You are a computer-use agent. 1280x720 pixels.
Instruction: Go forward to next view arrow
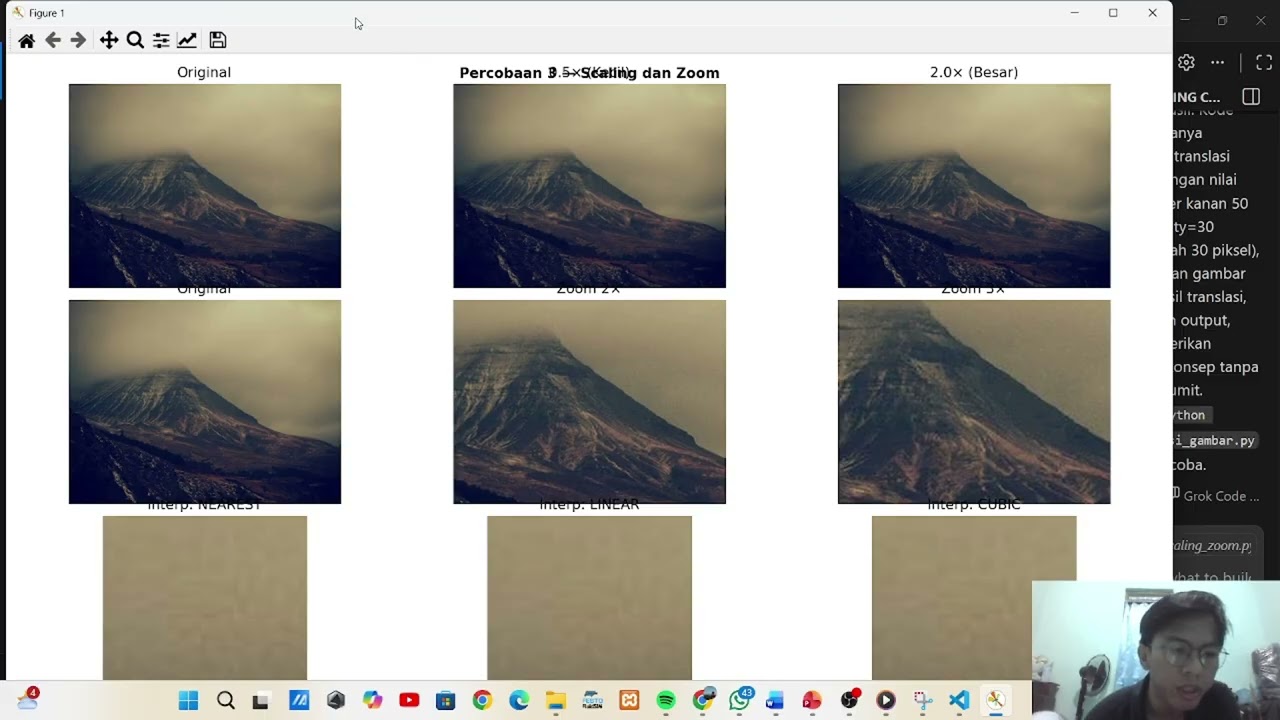[78, 40]
